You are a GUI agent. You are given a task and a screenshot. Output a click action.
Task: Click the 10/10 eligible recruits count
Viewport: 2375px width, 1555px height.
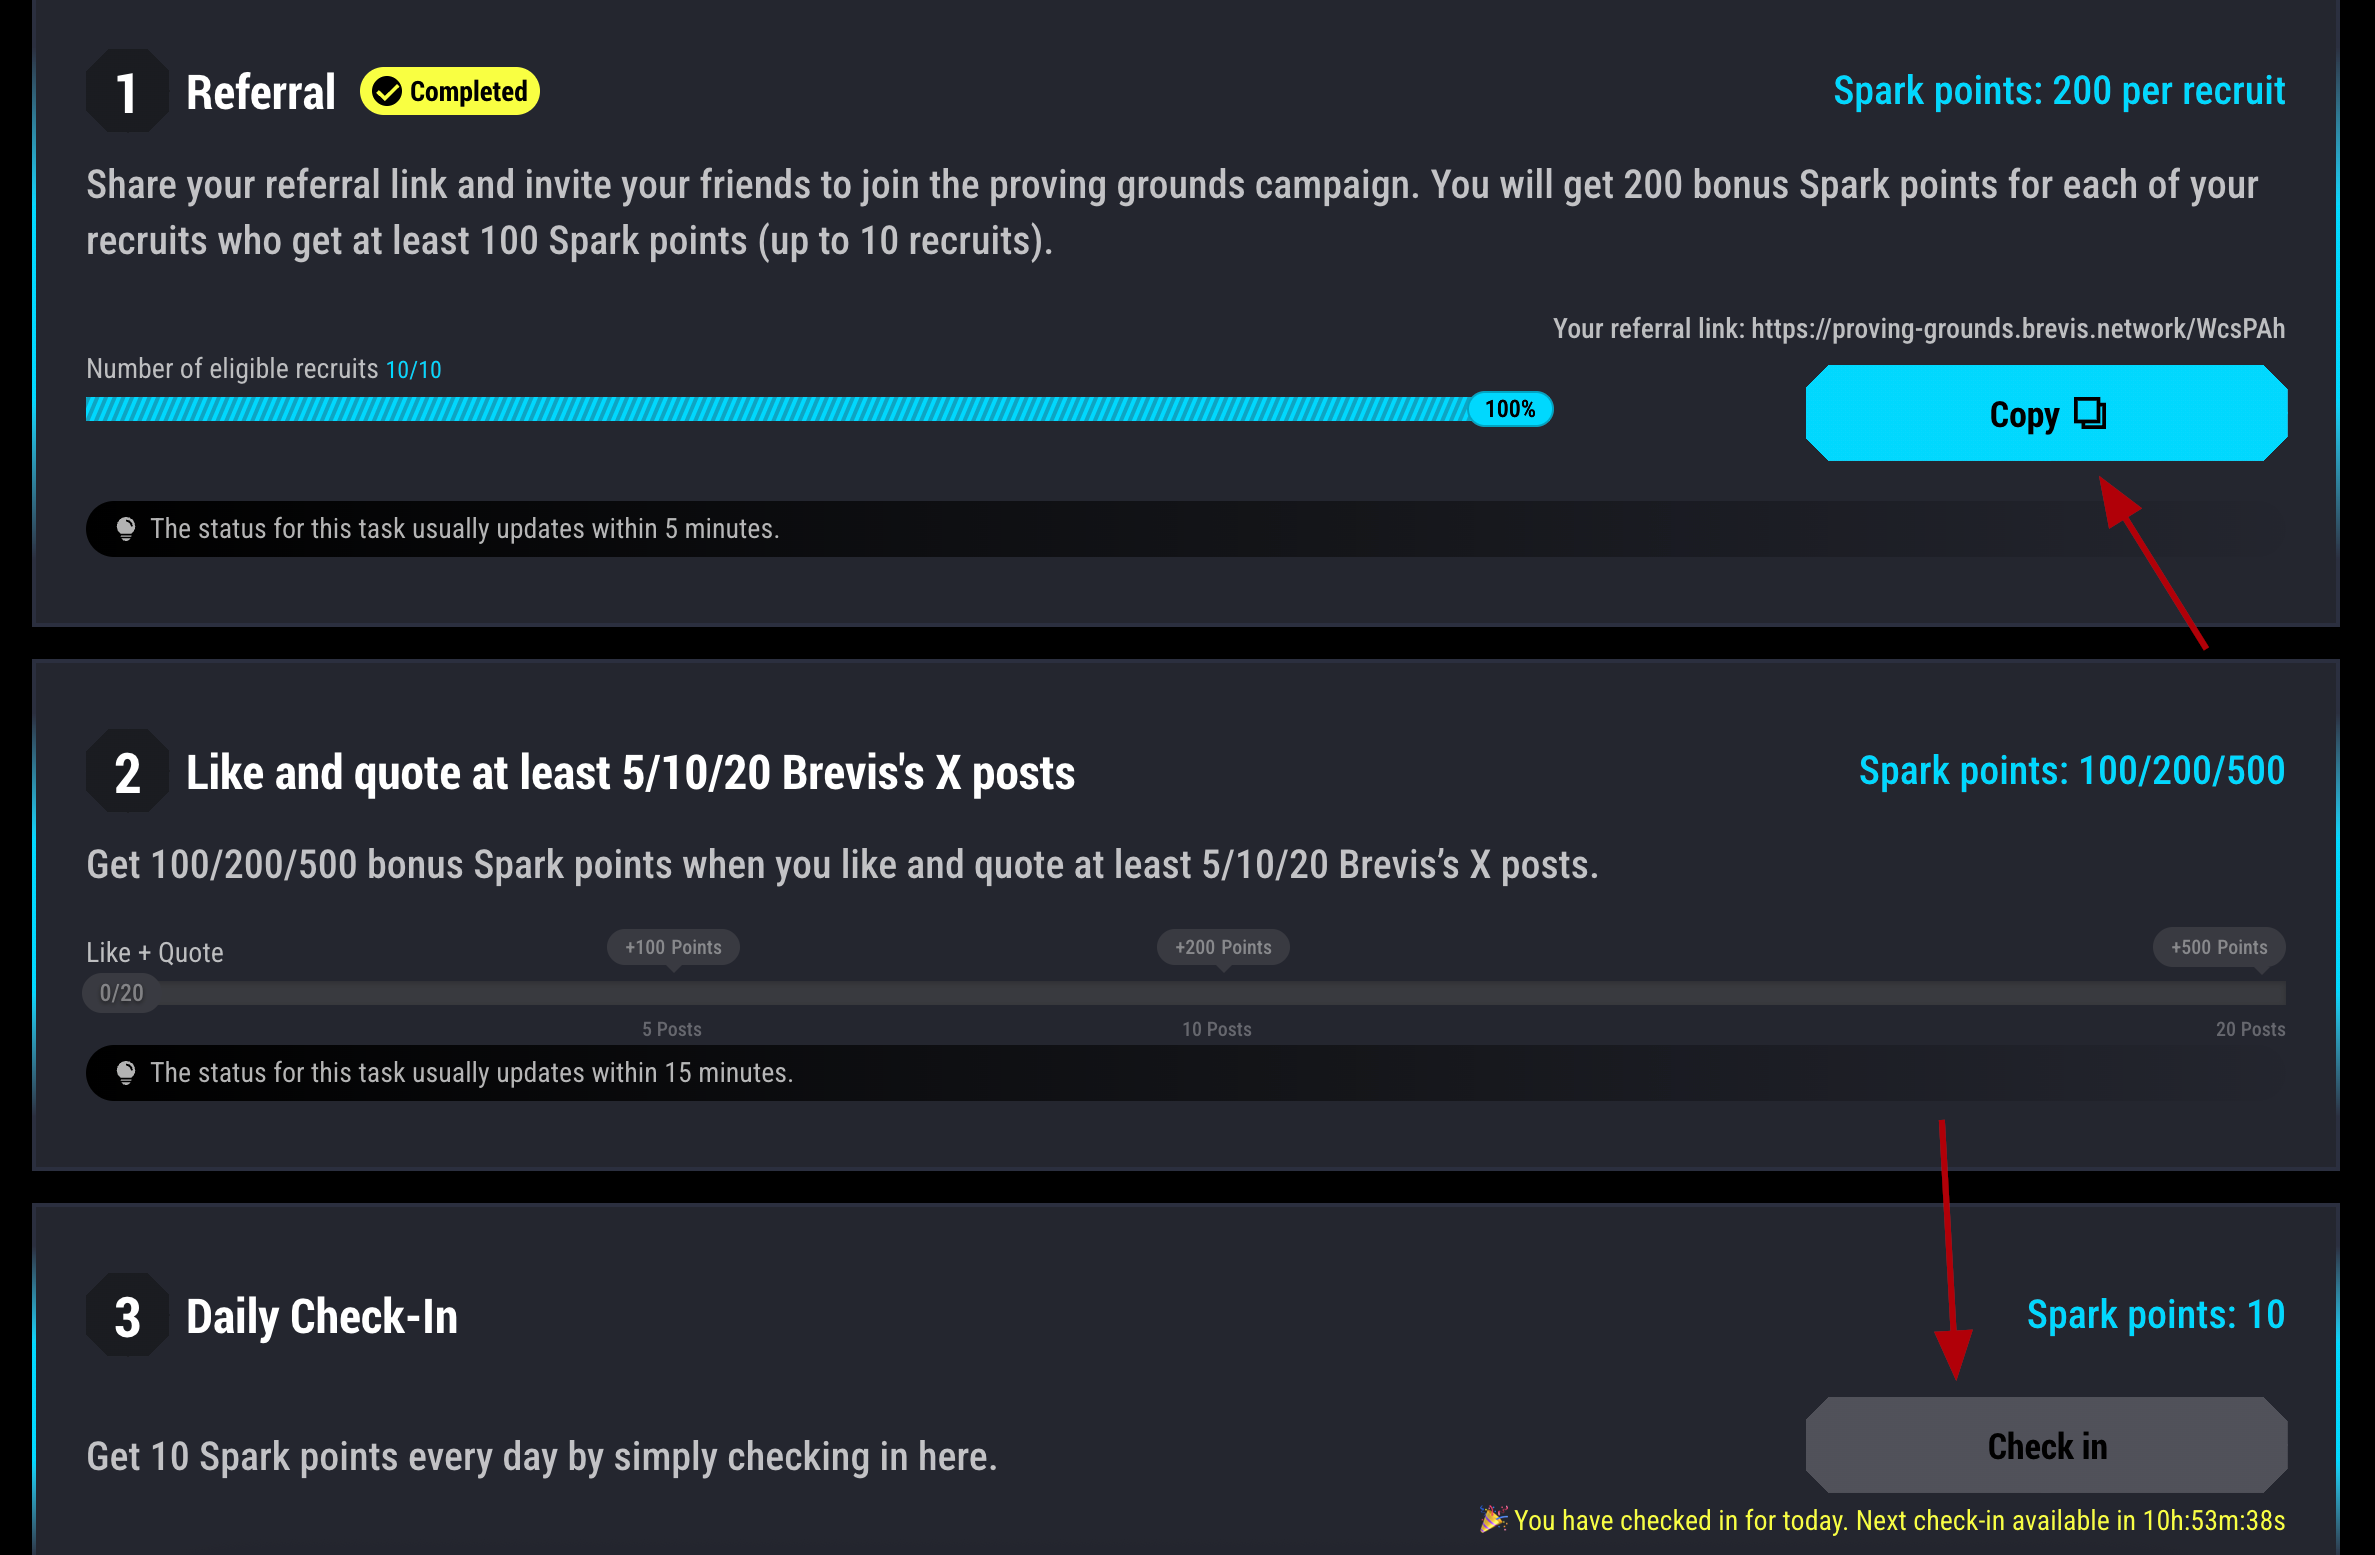(413, 370)
